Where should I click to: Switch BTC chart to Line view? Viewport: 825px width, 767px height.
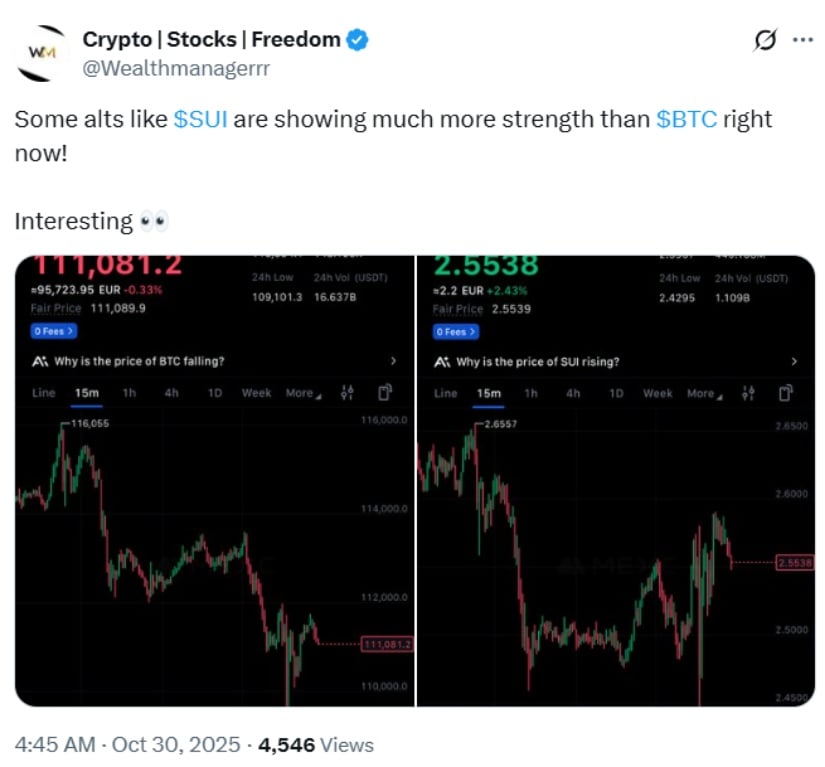pos(44,393)
